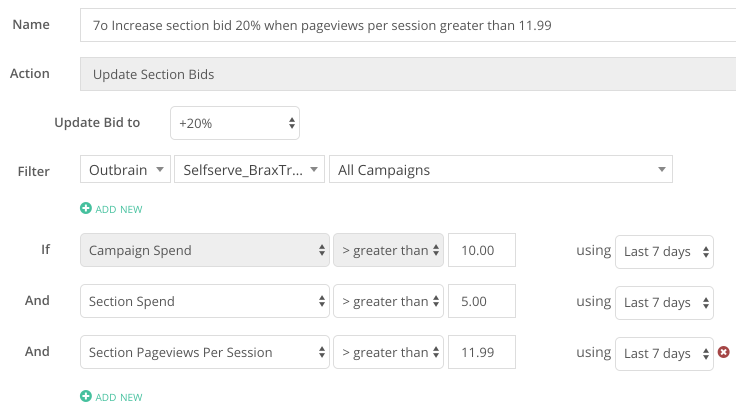The height and width of the screenshot is (409, 736).
Task: Click the rule Name text field
Action: (408, 25)
